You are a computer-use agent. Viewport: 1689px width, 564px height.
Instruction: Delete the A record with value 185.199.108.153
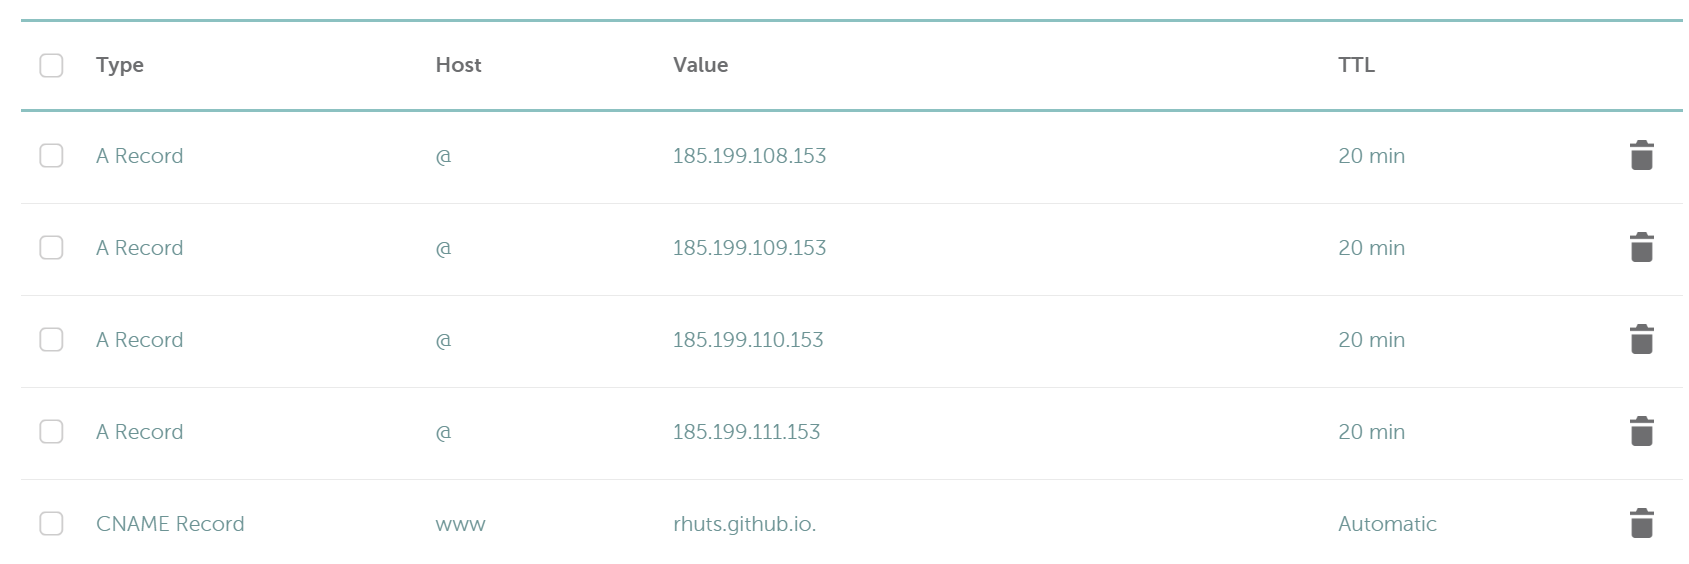point(1641,156)
